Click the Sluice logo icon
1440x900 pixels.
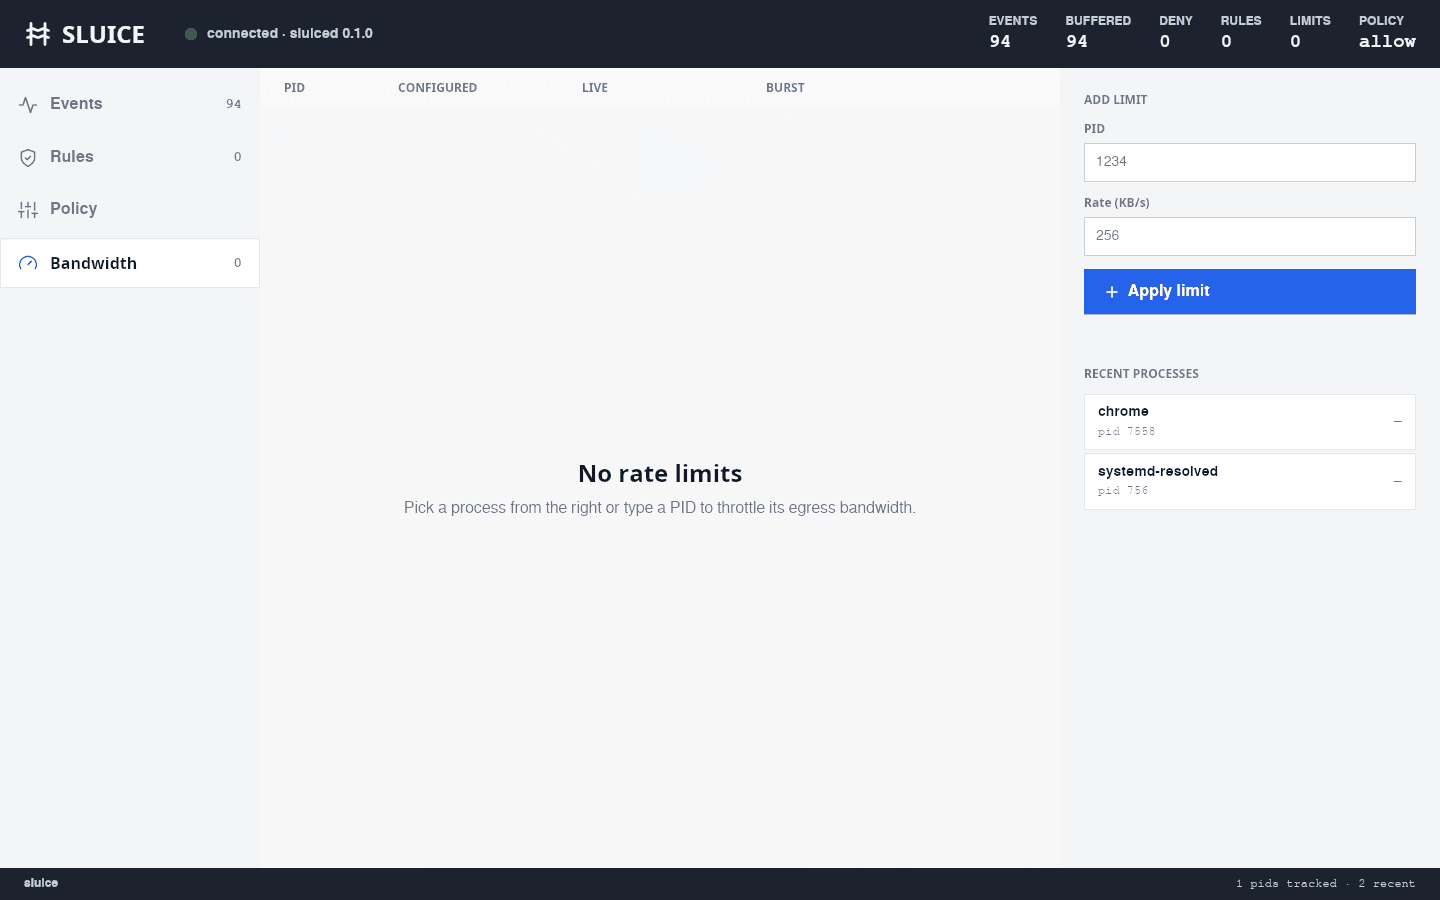tap(38, 34)
